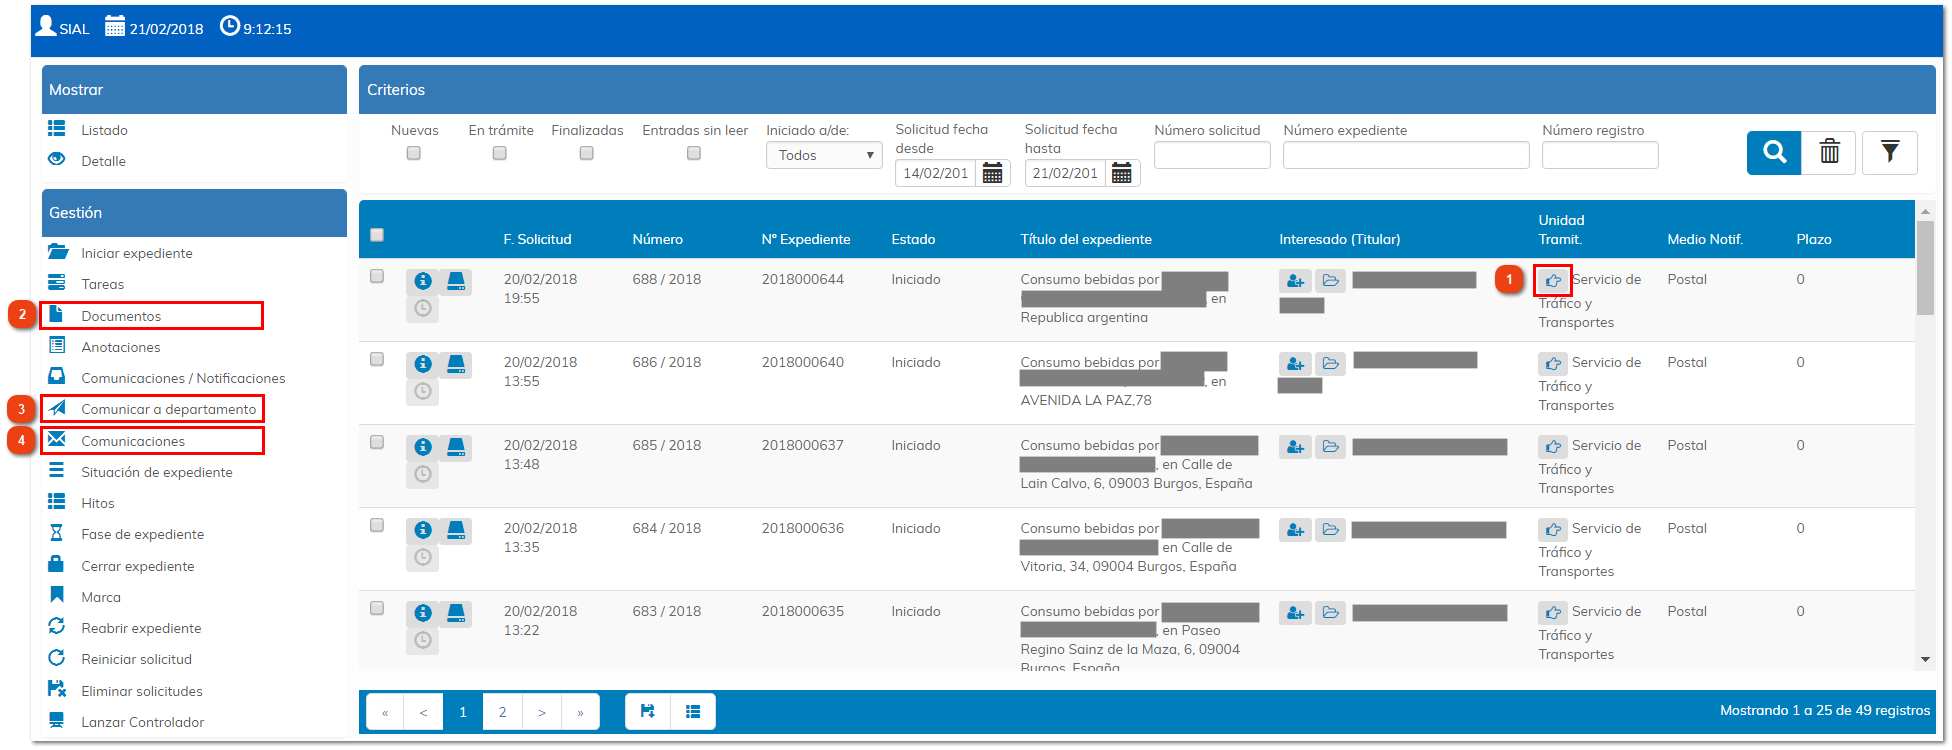Click thumbs-up icon in row 688 / 2018
The height and width of the screenshot is (750, 1952).
tap(1553, 281)
